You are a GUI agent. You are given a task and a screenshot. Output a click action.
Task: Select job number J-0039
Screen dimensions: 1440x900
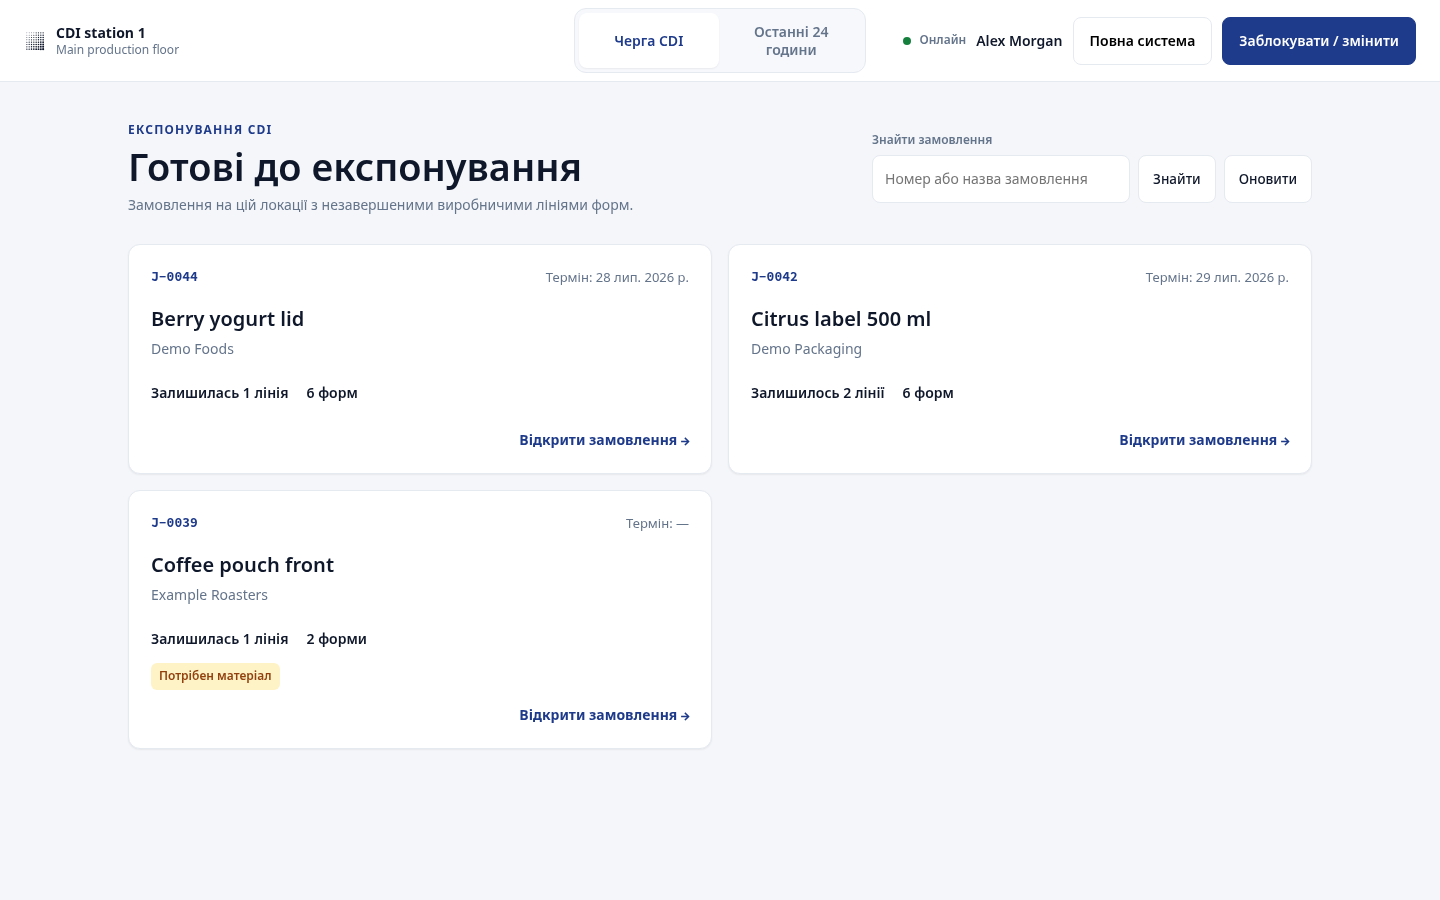(174, 523)
